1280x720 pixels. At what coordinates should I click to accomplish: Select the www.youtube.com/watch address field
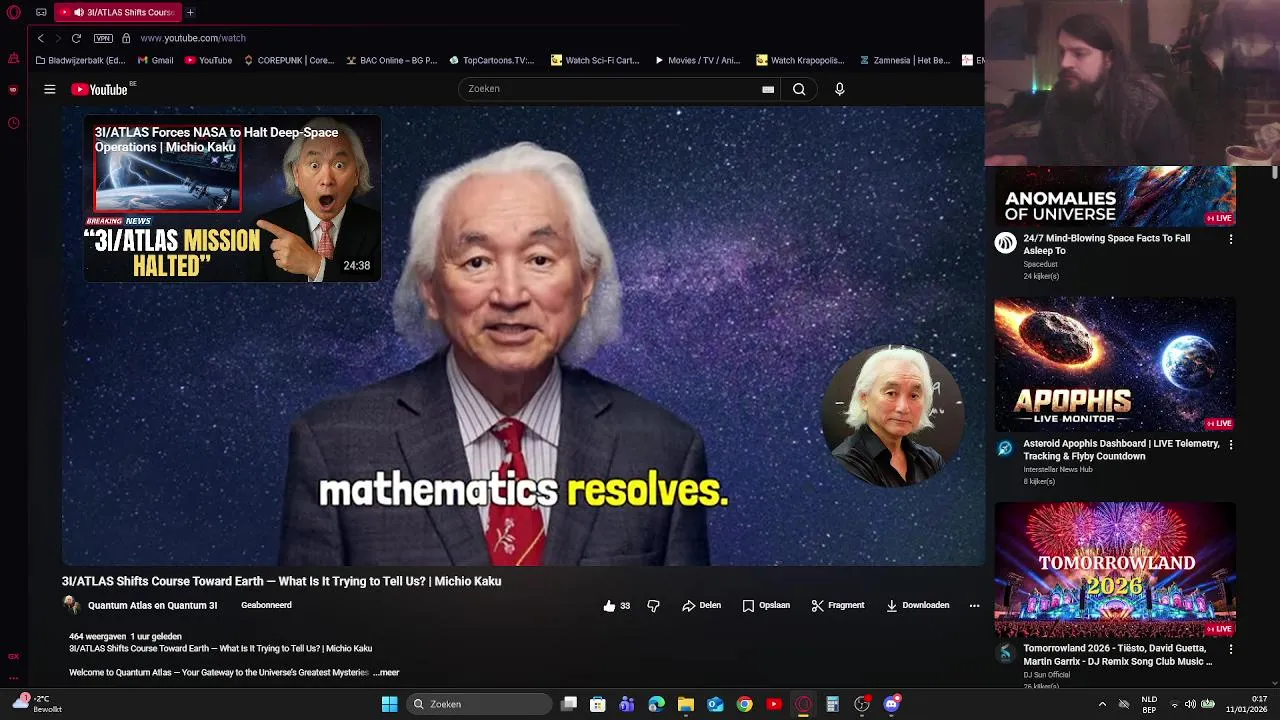pos(193,38)
